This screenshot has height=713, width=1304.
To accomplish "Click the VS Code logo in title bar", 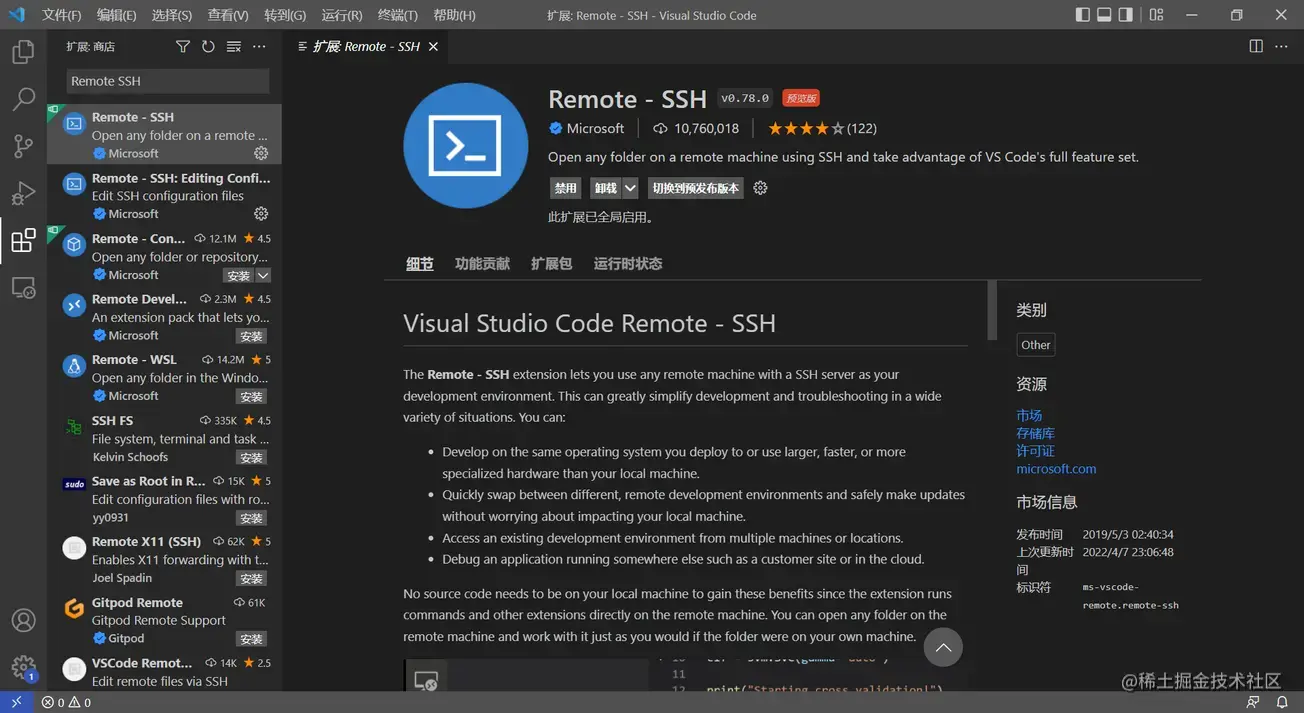I will coord(16,15).
